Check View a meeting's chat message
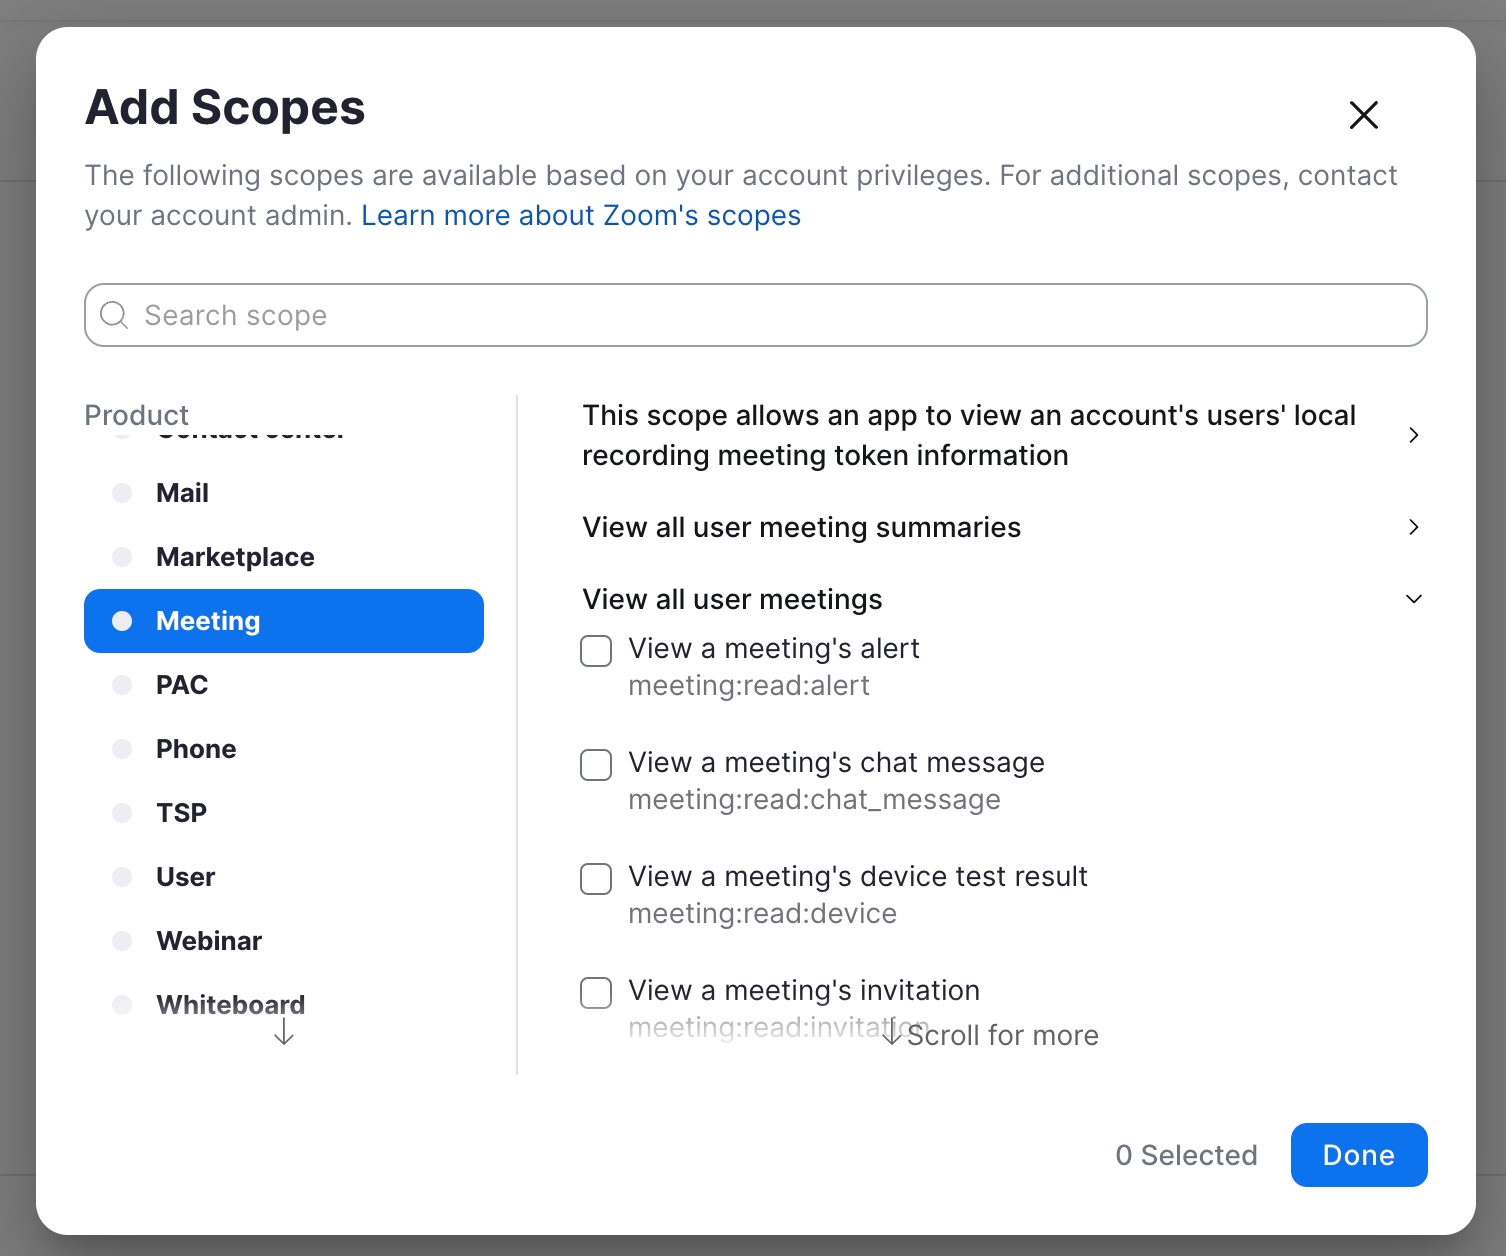 (596, 765)
